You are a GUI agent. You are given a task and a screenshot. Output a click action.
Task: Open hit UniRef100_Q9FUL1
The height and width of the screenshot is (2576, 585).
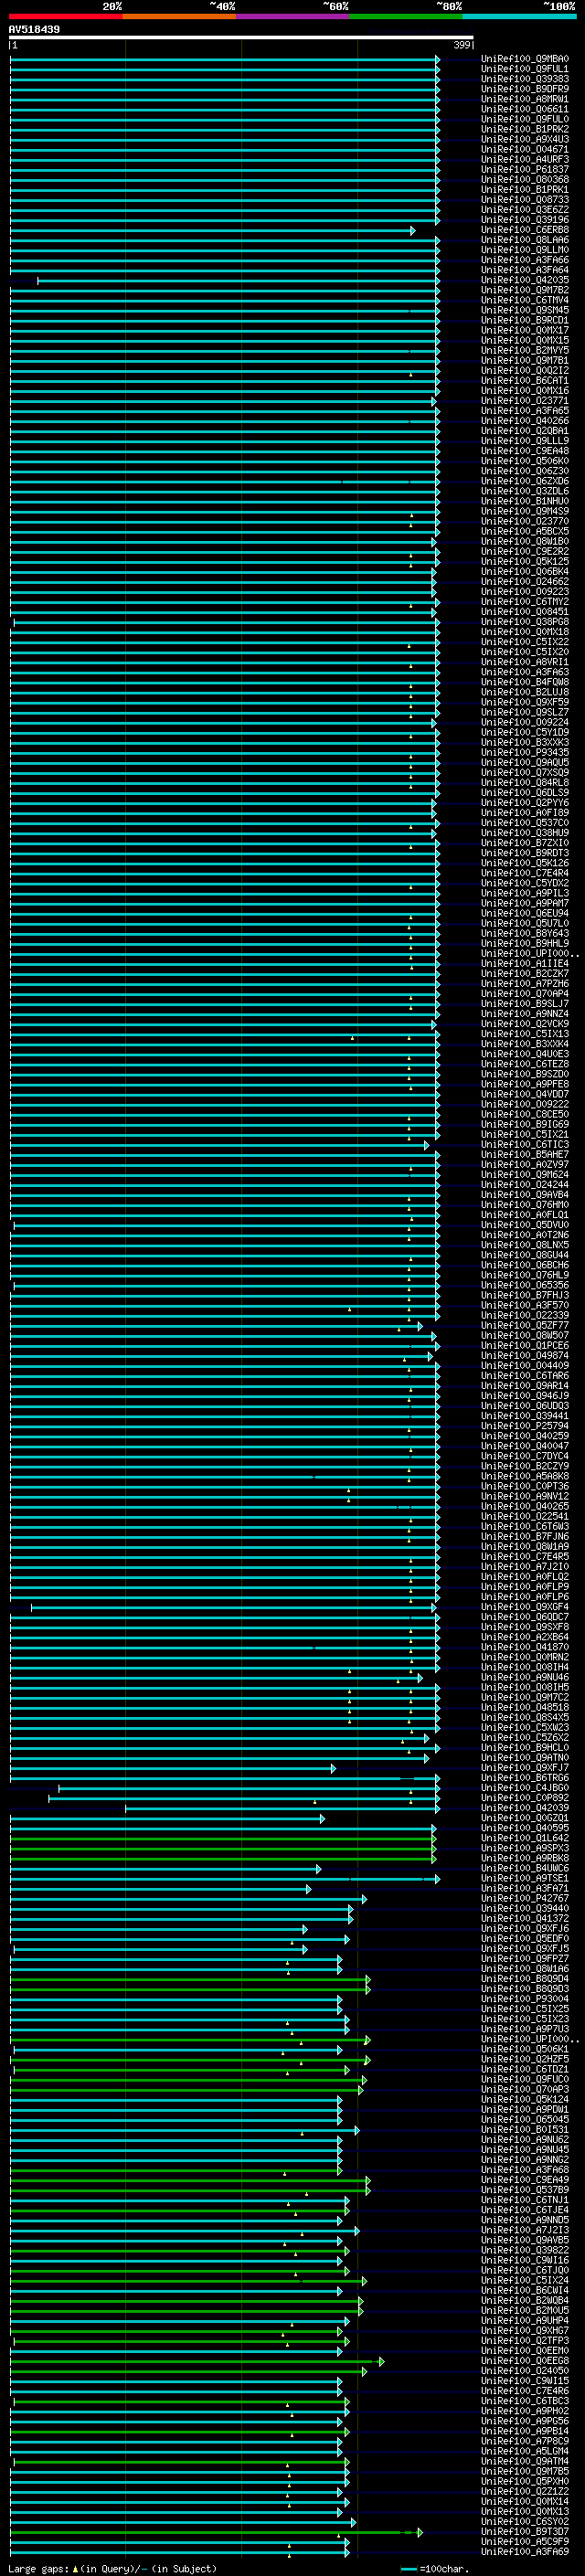[x=525, y=69]
